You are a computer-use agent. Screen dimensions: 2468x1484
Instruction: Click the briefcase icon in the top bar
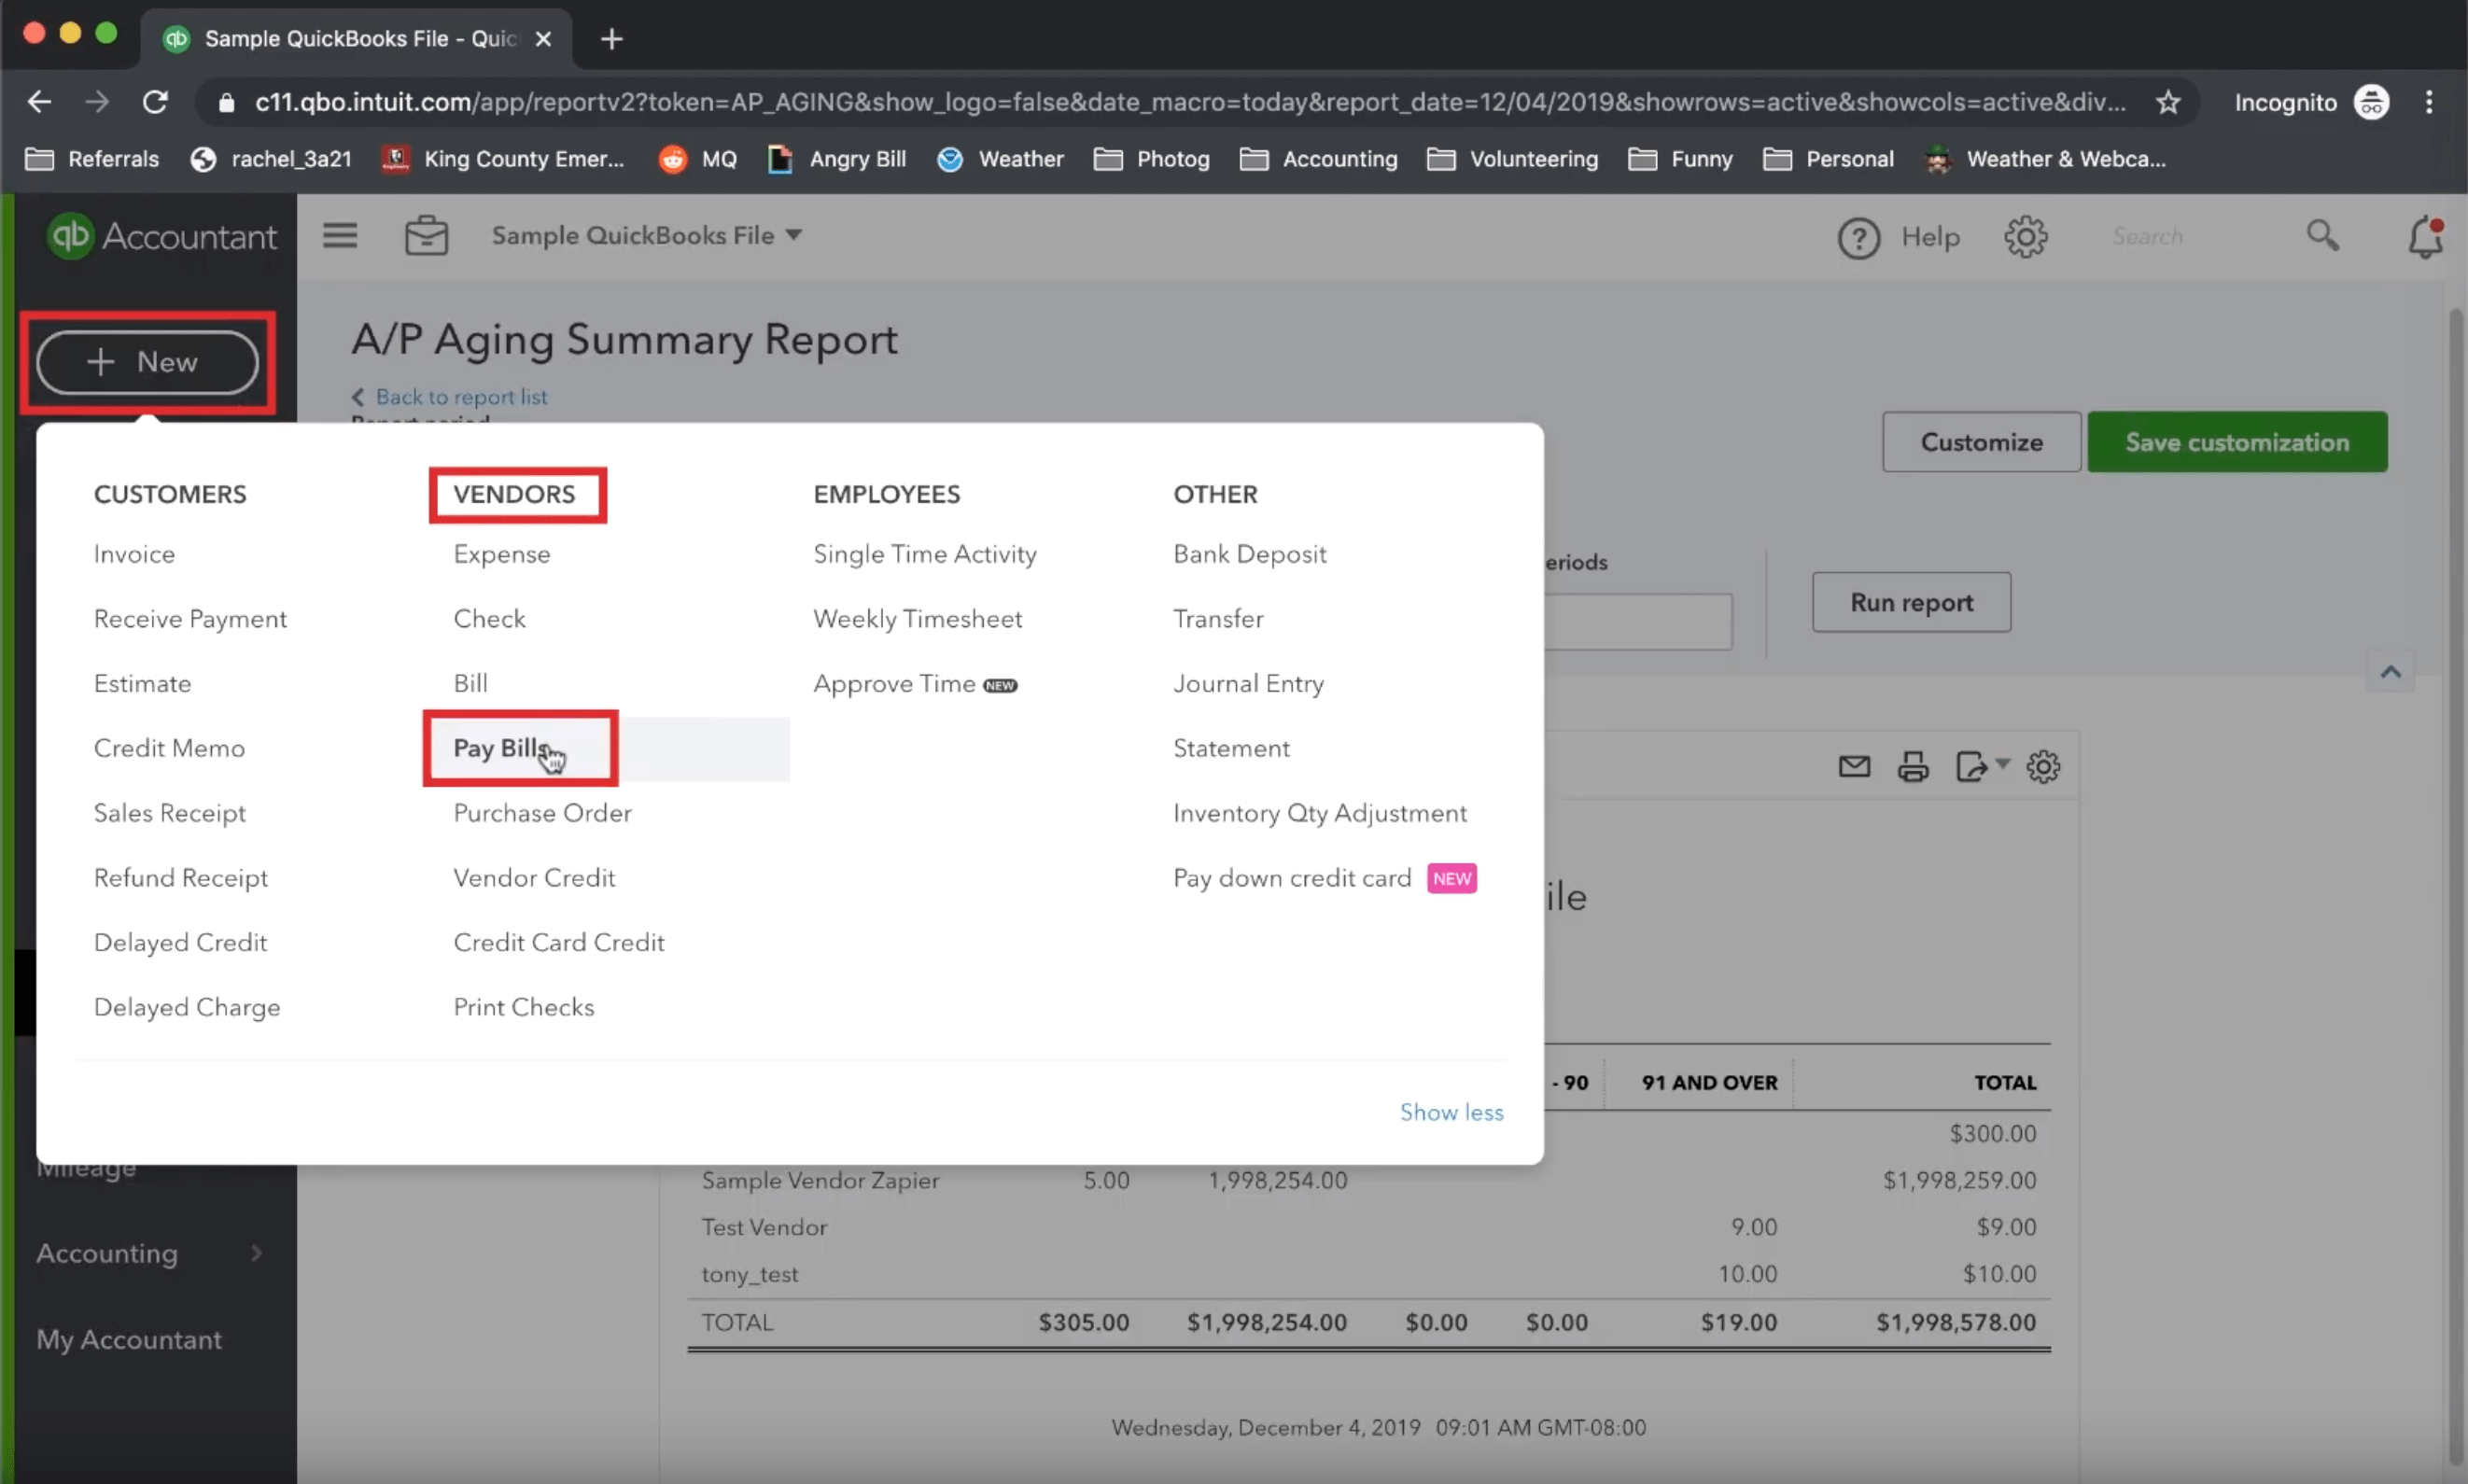pyautogui.click(x=426, y=235)
